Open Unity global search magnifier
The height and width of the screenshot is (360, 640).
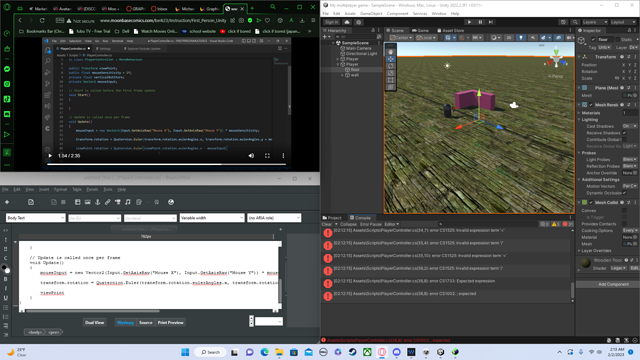click(x=575, y=22)
